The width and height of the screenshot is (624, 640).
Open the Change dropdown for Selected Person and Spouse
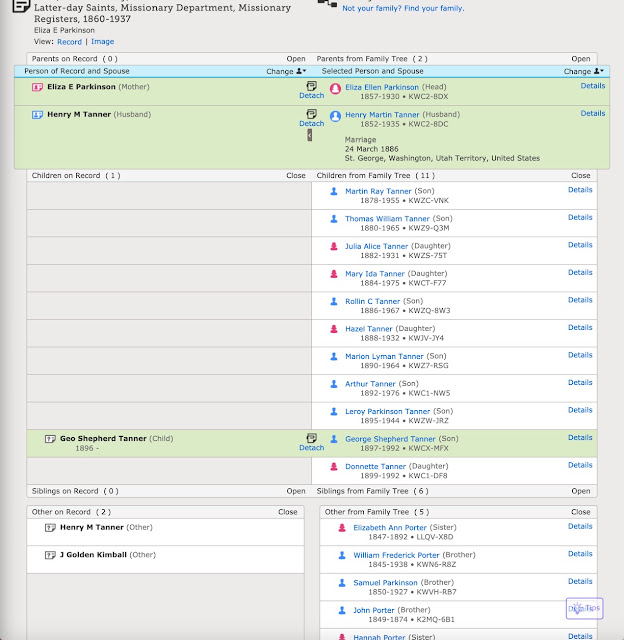click(584, 71)
